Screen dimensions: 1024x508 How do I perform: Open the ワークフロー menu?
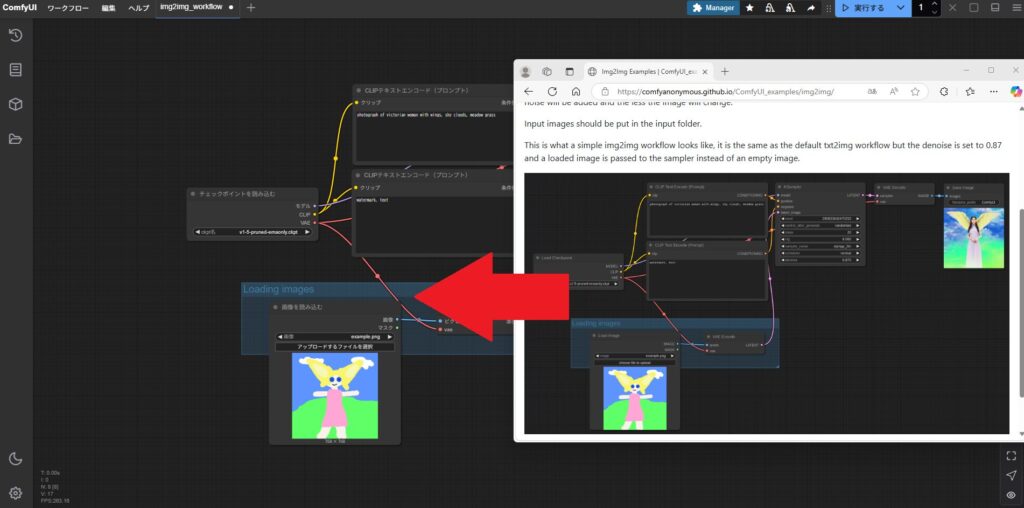(x=68, y=8)
